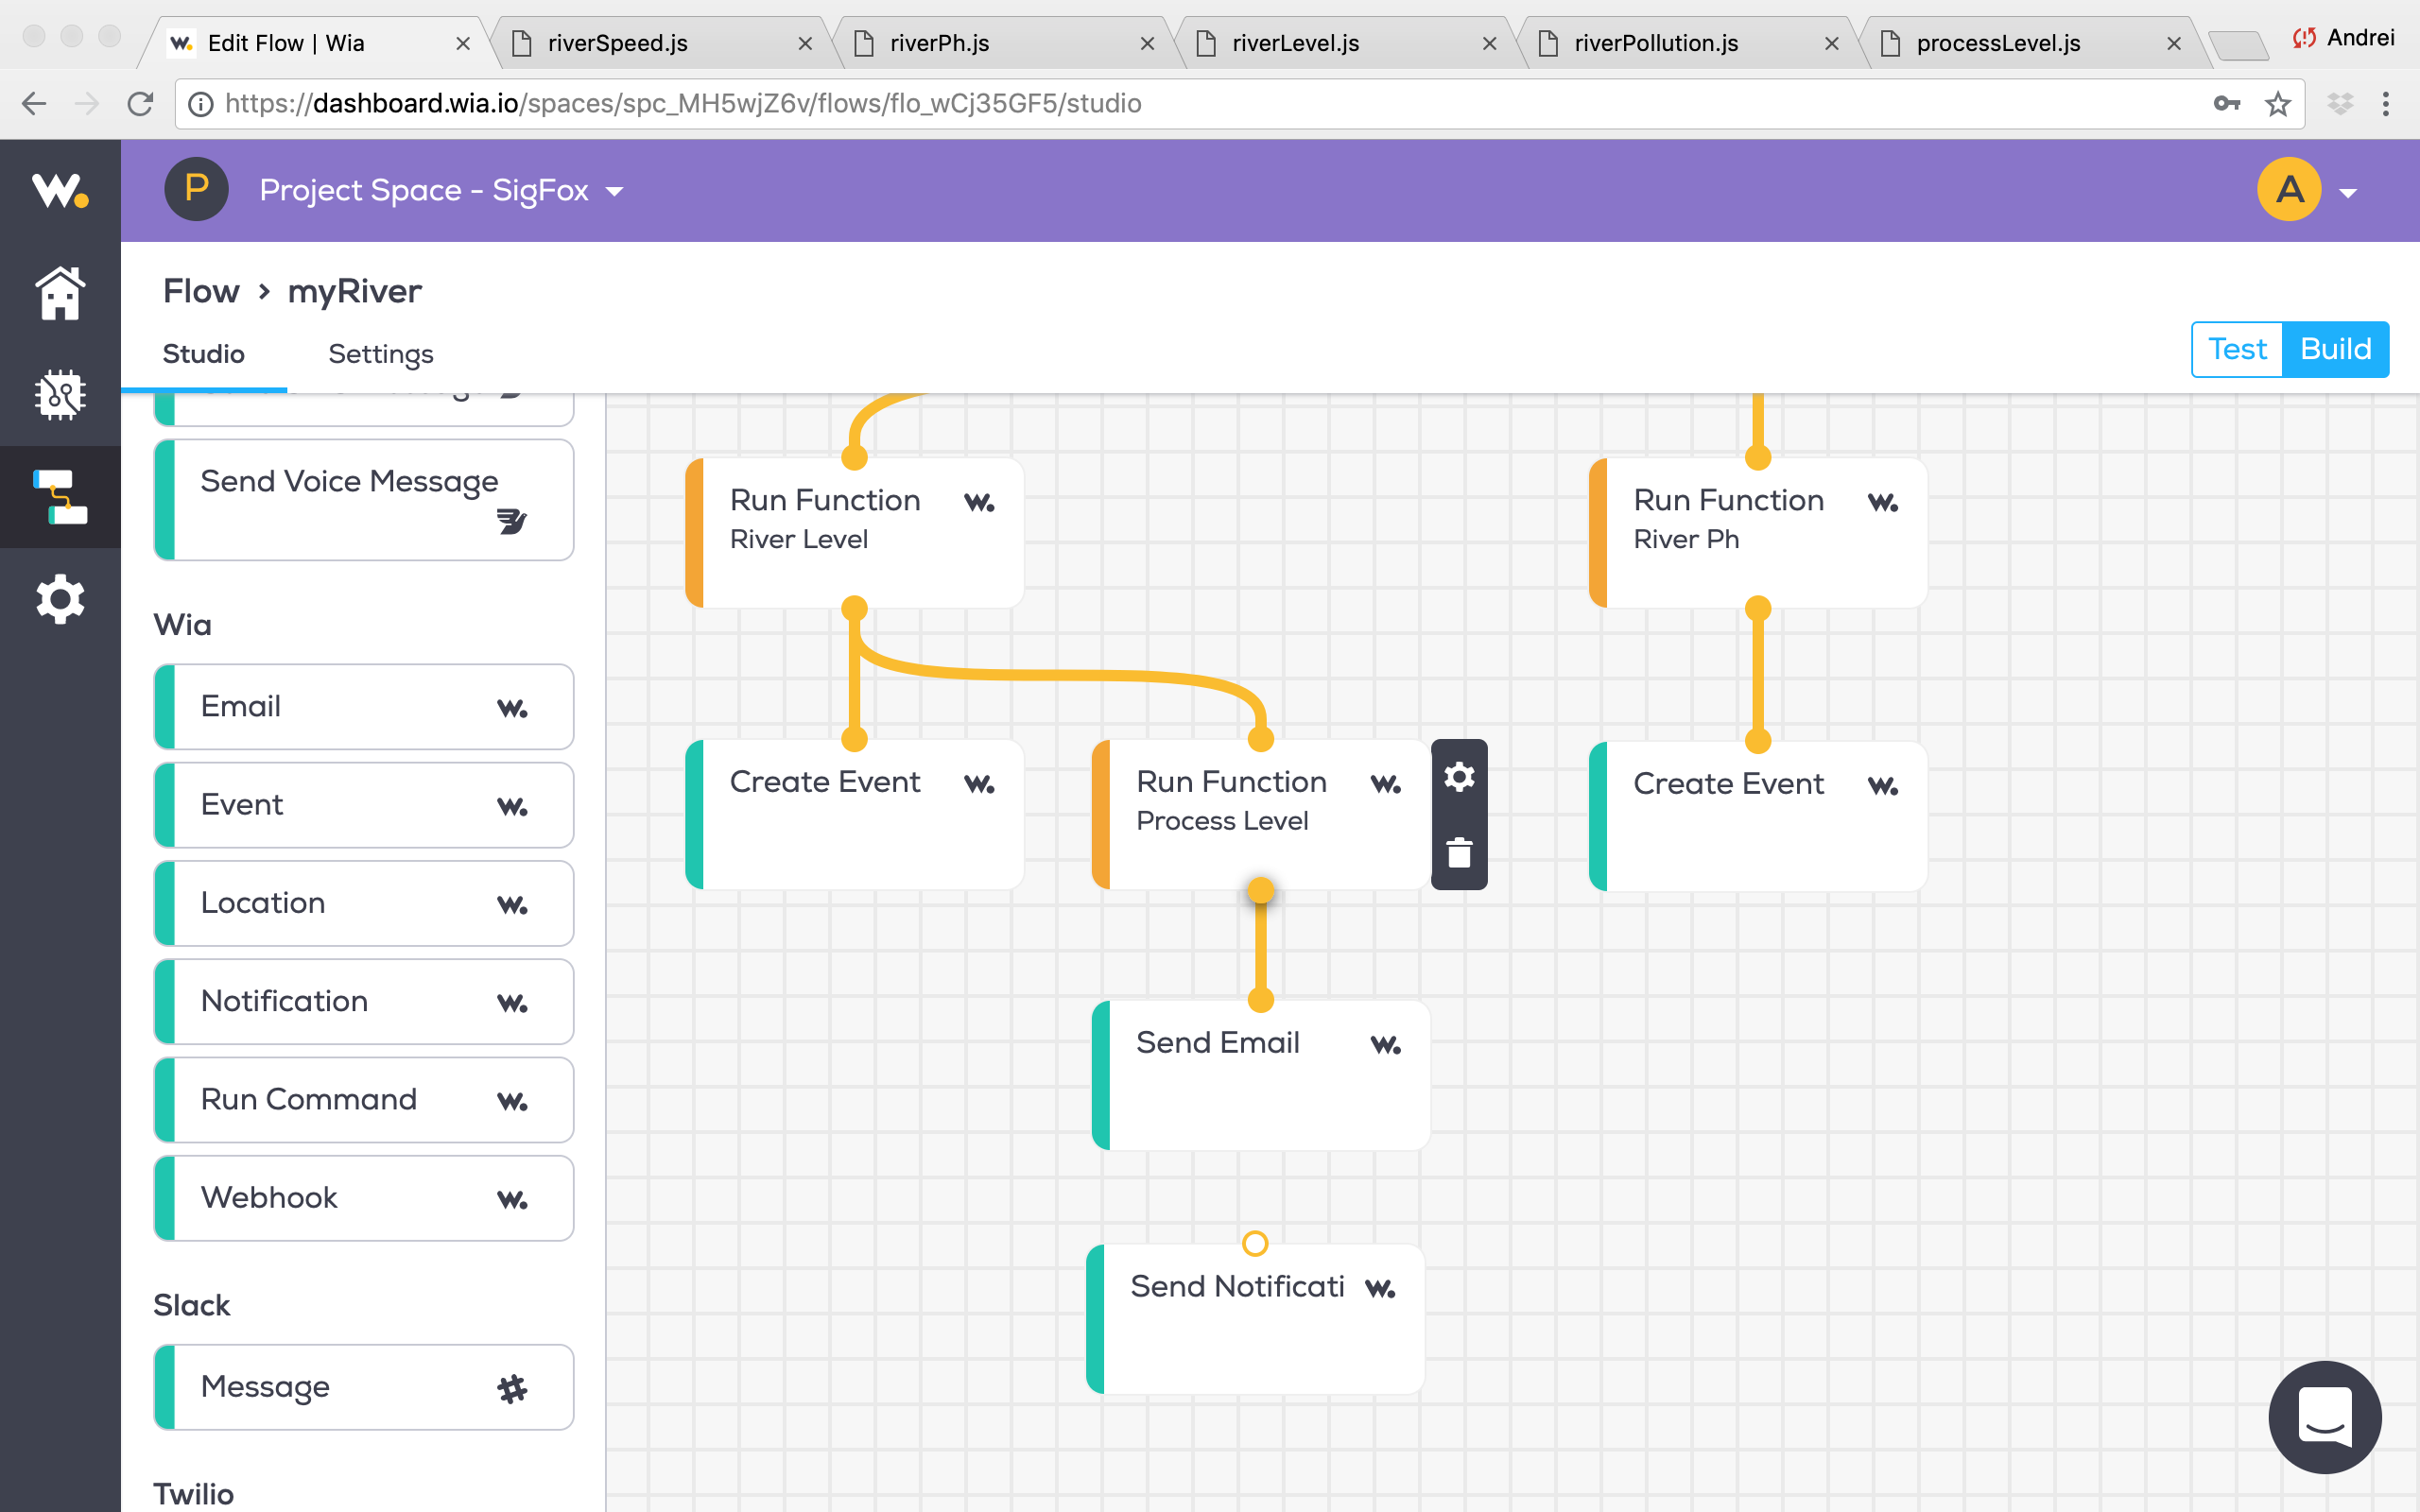Click Flow breadcrumb link
Image resolution: width=2420 pixels, height=1512 pixels.
pyautogui.click(x=201, y=291)
